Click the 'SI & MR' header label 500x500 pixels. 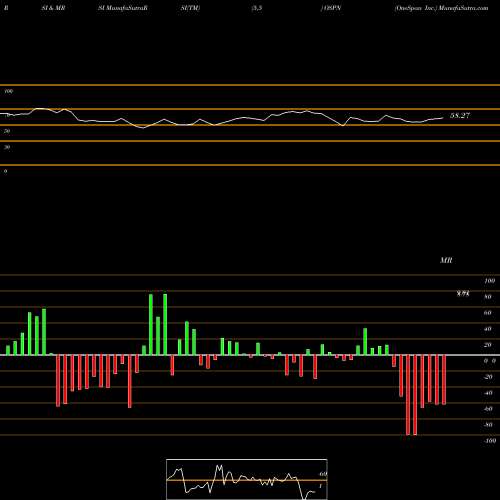53,8
